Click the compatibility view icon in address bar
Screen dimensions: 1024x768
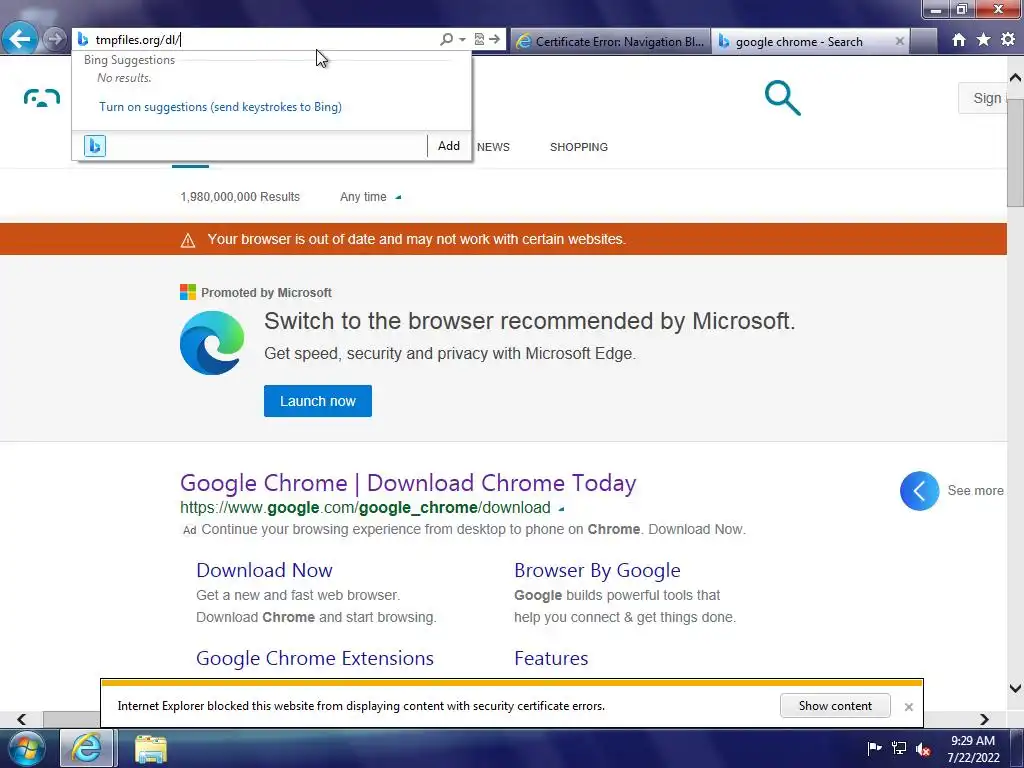coord(479,39)
